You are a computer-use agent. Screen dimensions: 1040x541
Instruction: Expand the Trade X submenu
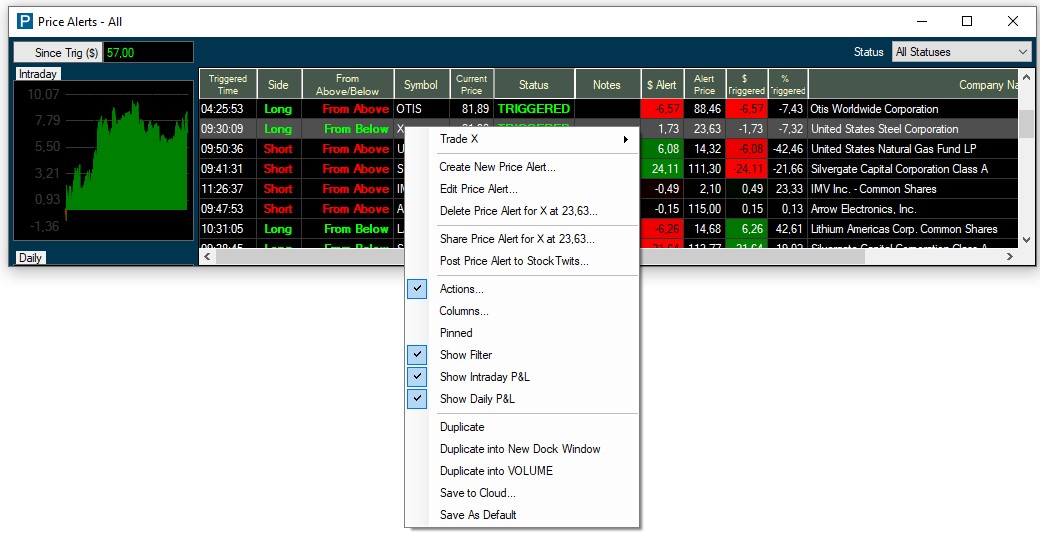click(534, 139)
